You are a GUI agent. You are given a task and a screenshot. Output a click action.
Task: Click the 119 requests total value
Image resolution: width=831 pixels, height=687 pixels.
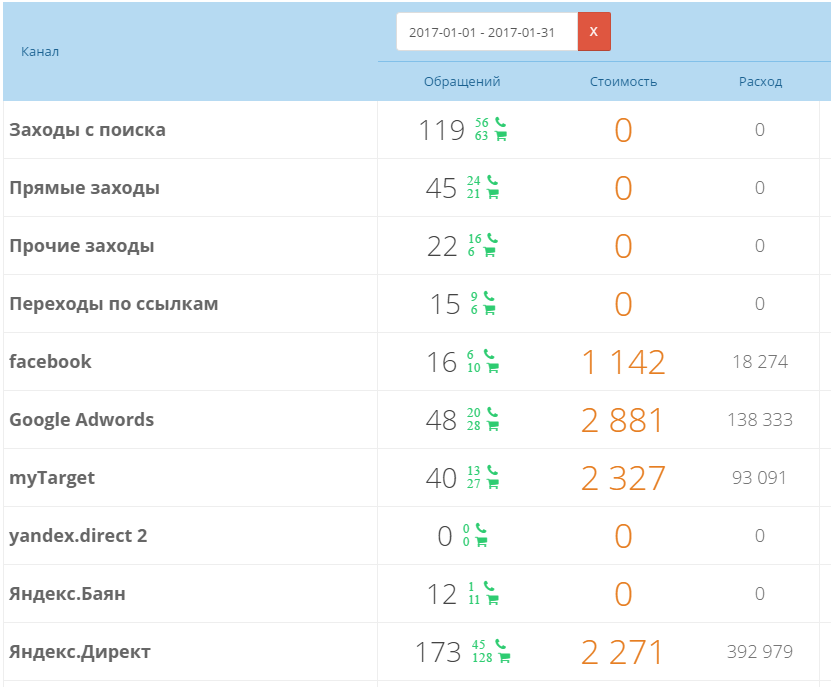coord(441,130)
